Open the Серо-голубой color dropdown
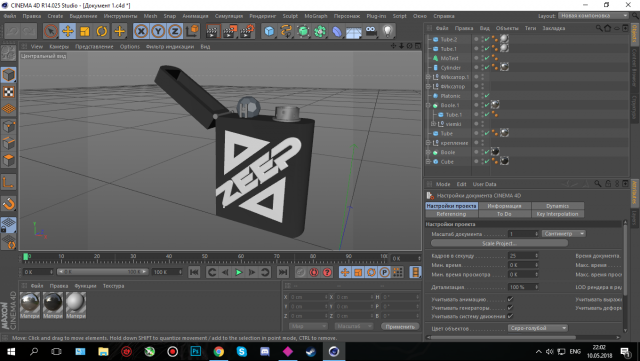 [x=538, y=328]
